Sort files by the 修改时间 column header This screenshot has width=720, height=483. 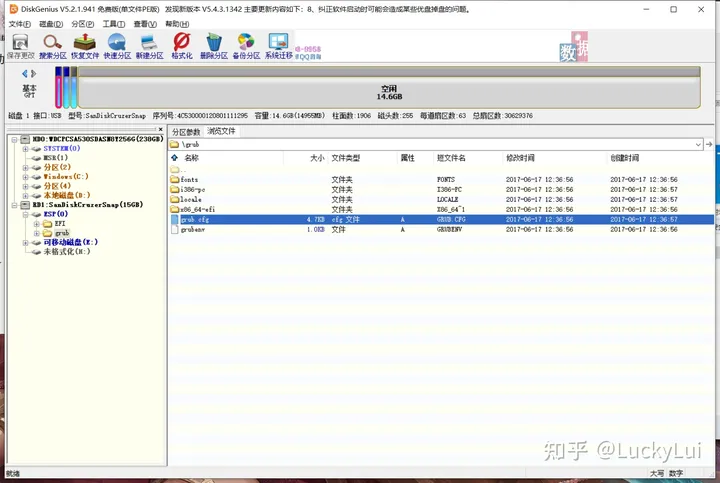click(x=521, y=158)
